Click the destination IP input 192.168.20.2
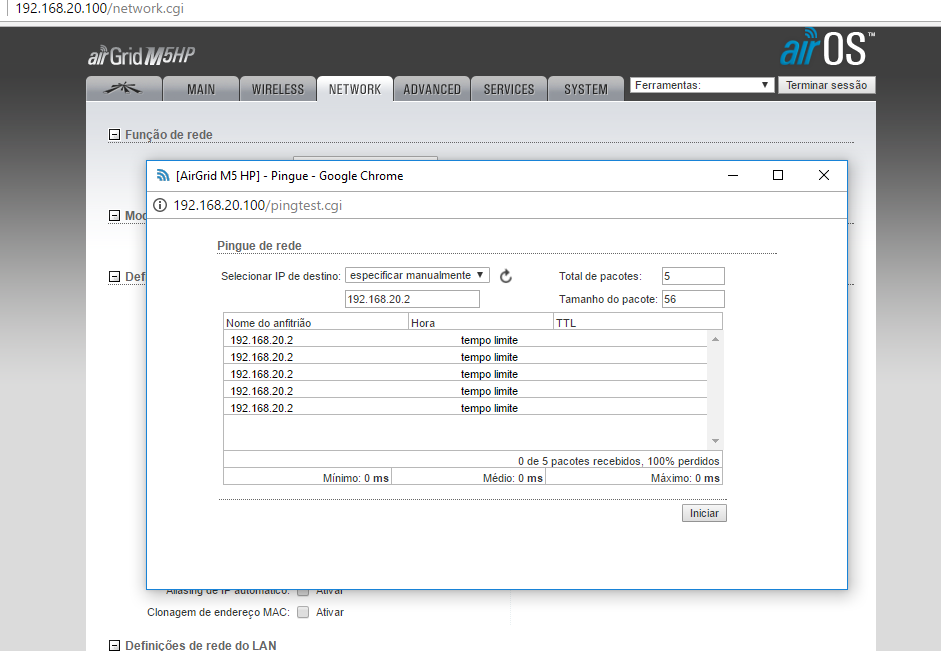Viewport: 941px width, 651px height. pyautogui.click(x=412, y=299)
